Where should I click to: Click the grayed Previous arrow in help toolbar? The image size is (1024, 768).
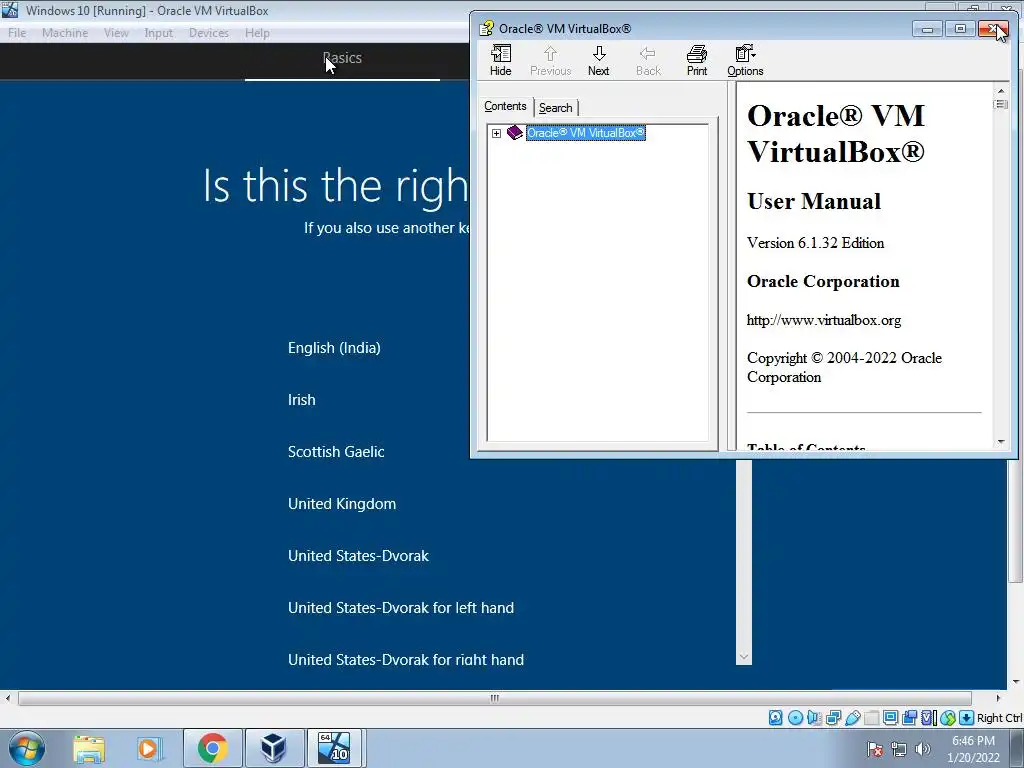click(x=551, y=60)
